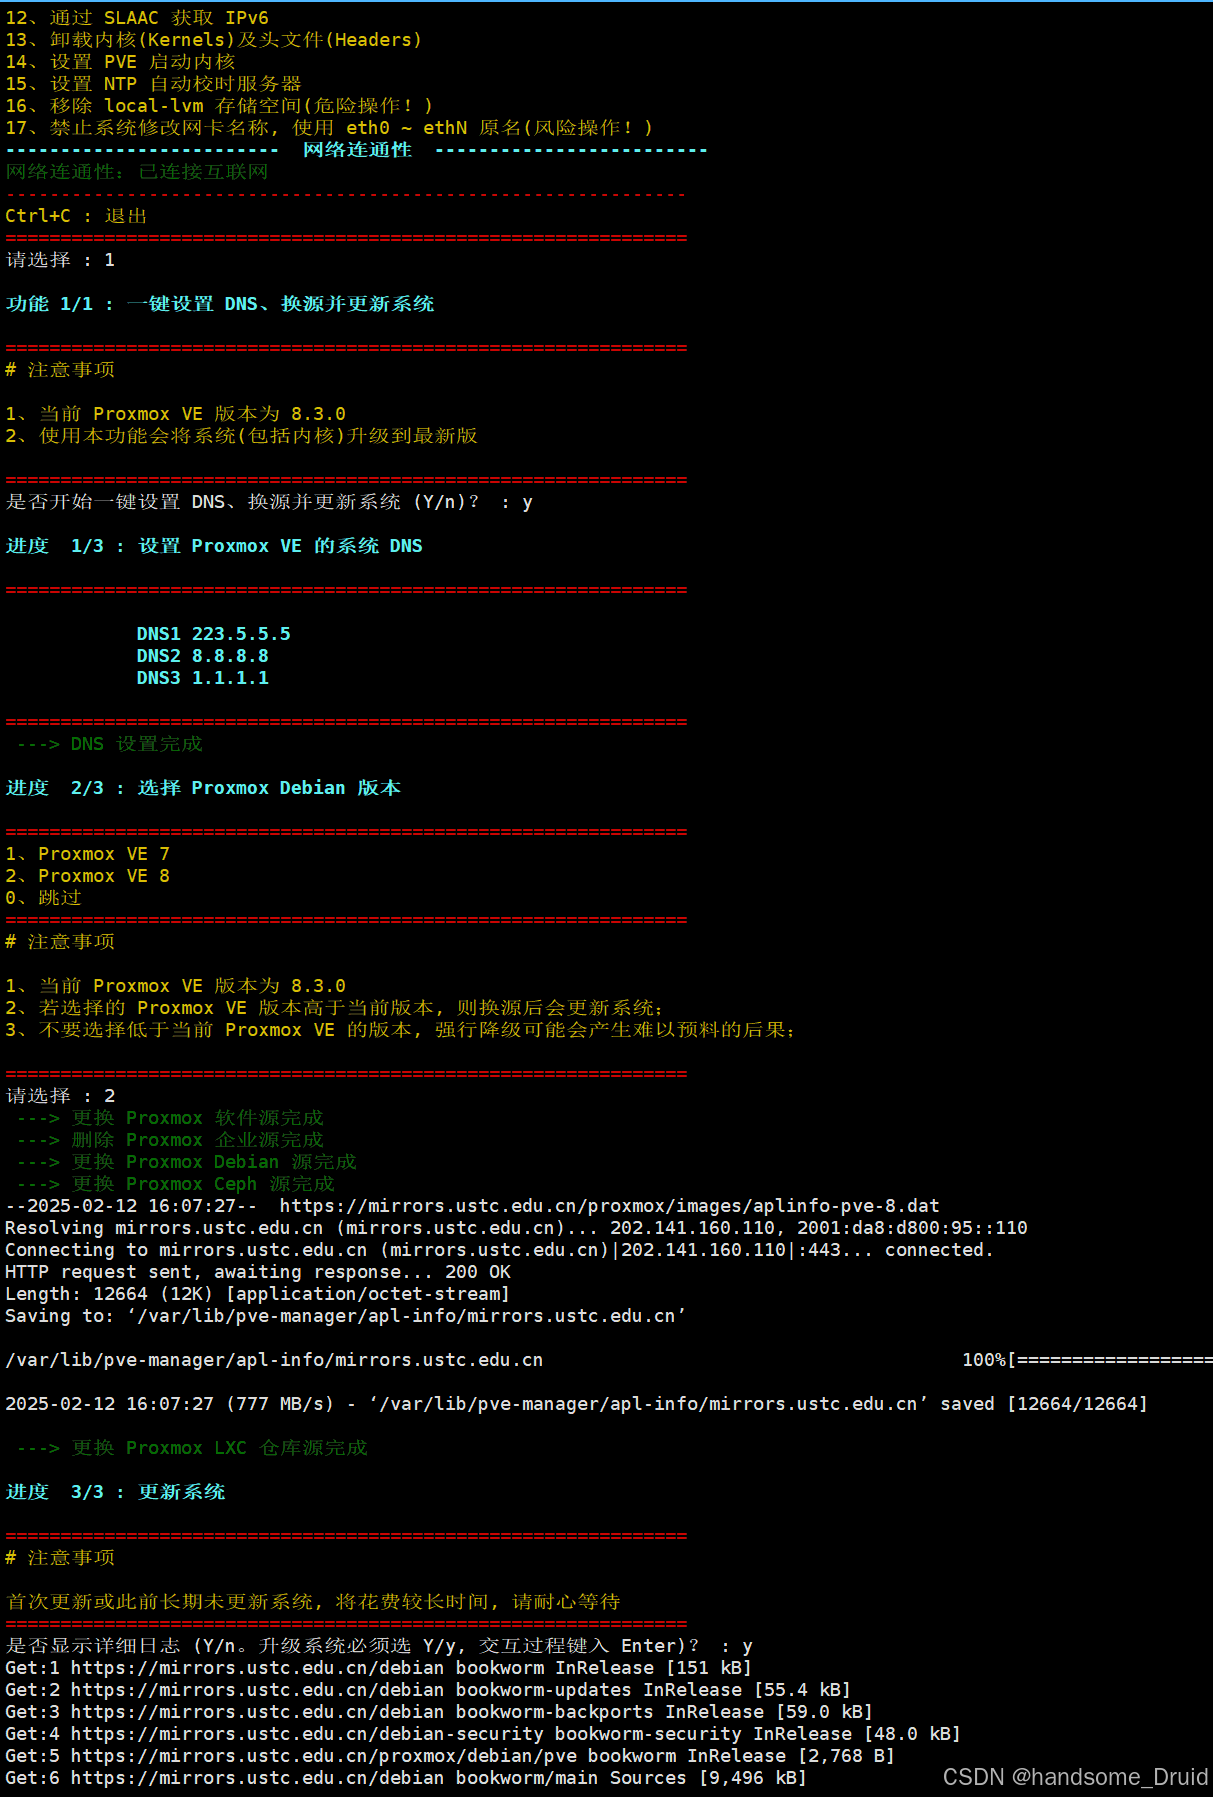Image resolution: width=1213 pixels, height=1797 pixels.
Task: Click the 'DNS1 223.5.5.5' entry
Action: 214,634
